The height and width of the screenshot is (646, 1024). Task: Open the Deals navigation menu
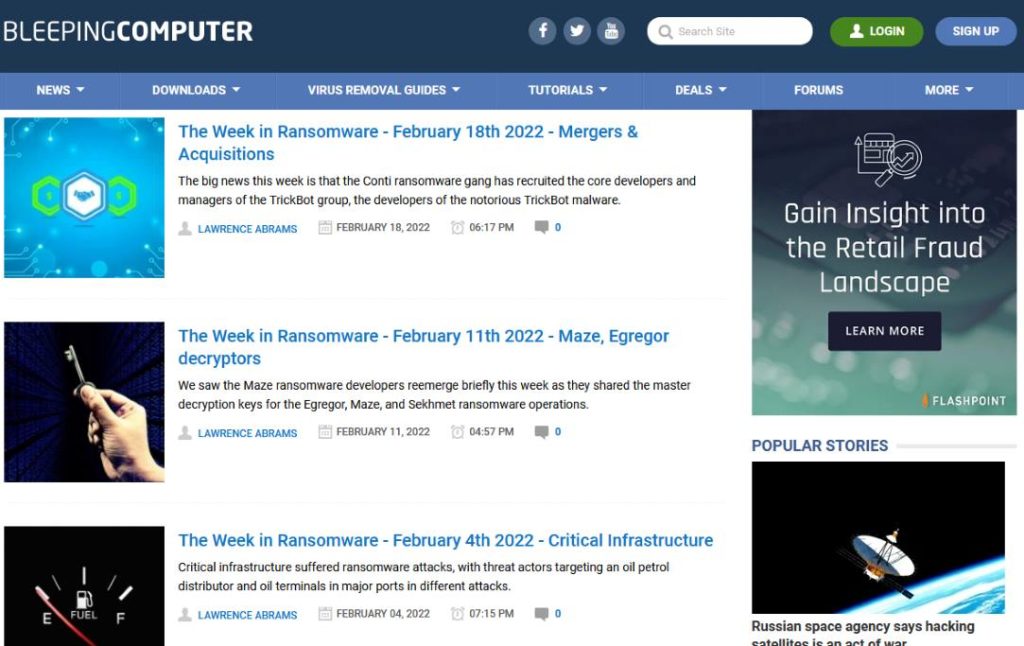coord(700,90)
